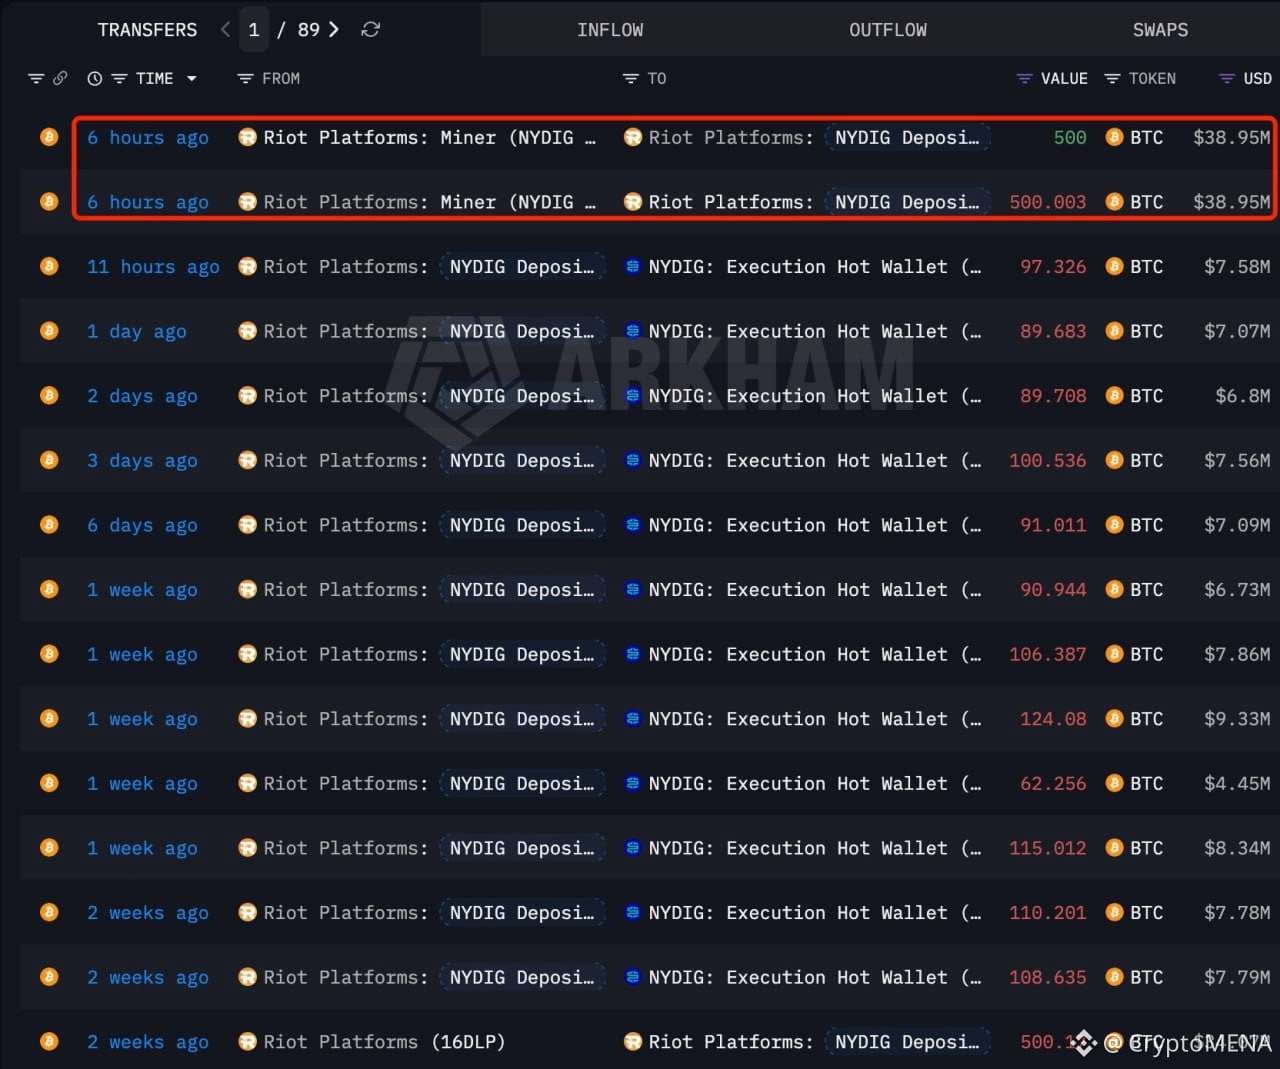The height and width of the screenshot is (1069, 1280).
Task: Switch to the OUTFLOW tab
Action: pos(888,30)
